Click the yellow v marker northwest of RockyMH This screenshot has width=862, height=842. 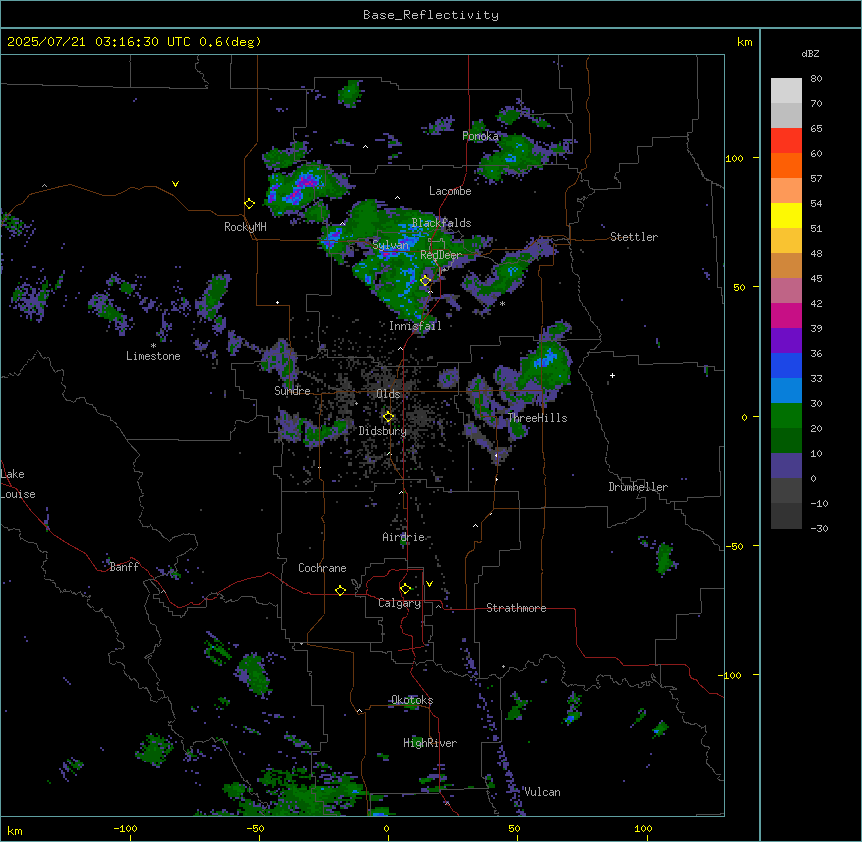pos(175,184)
